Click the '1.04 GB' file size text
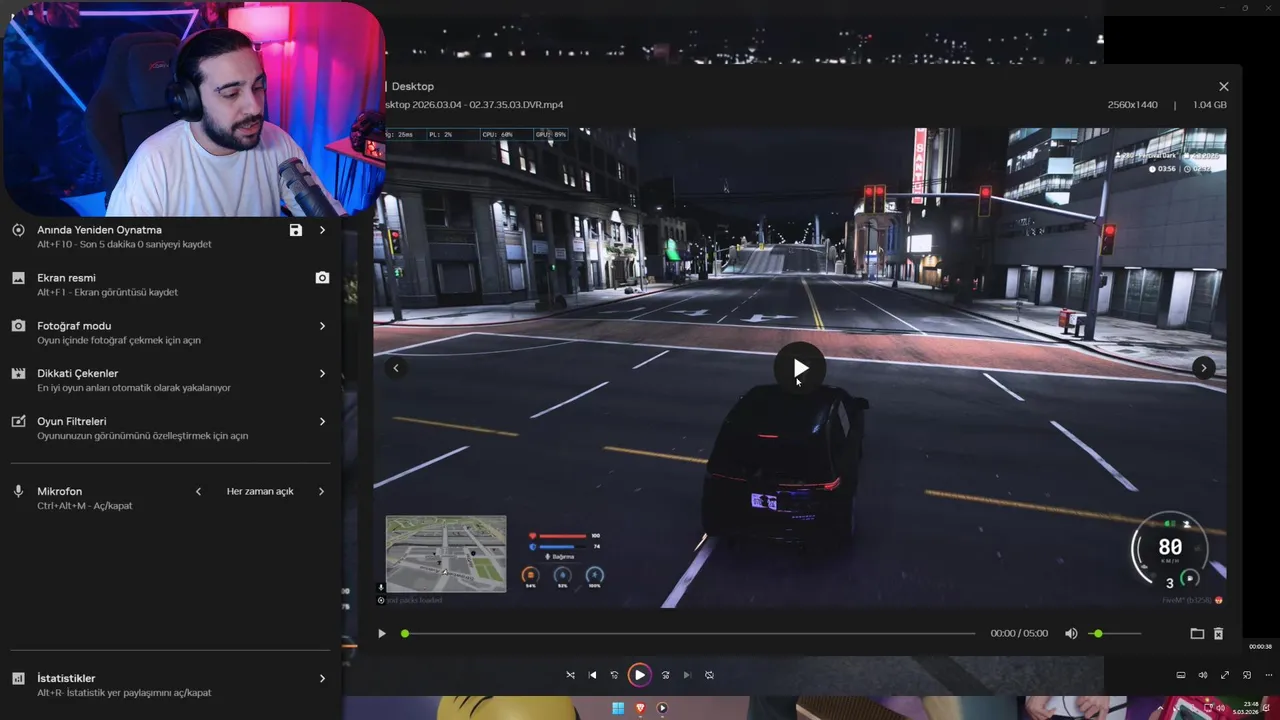The image size is (1280, 720). (1210, 105)
